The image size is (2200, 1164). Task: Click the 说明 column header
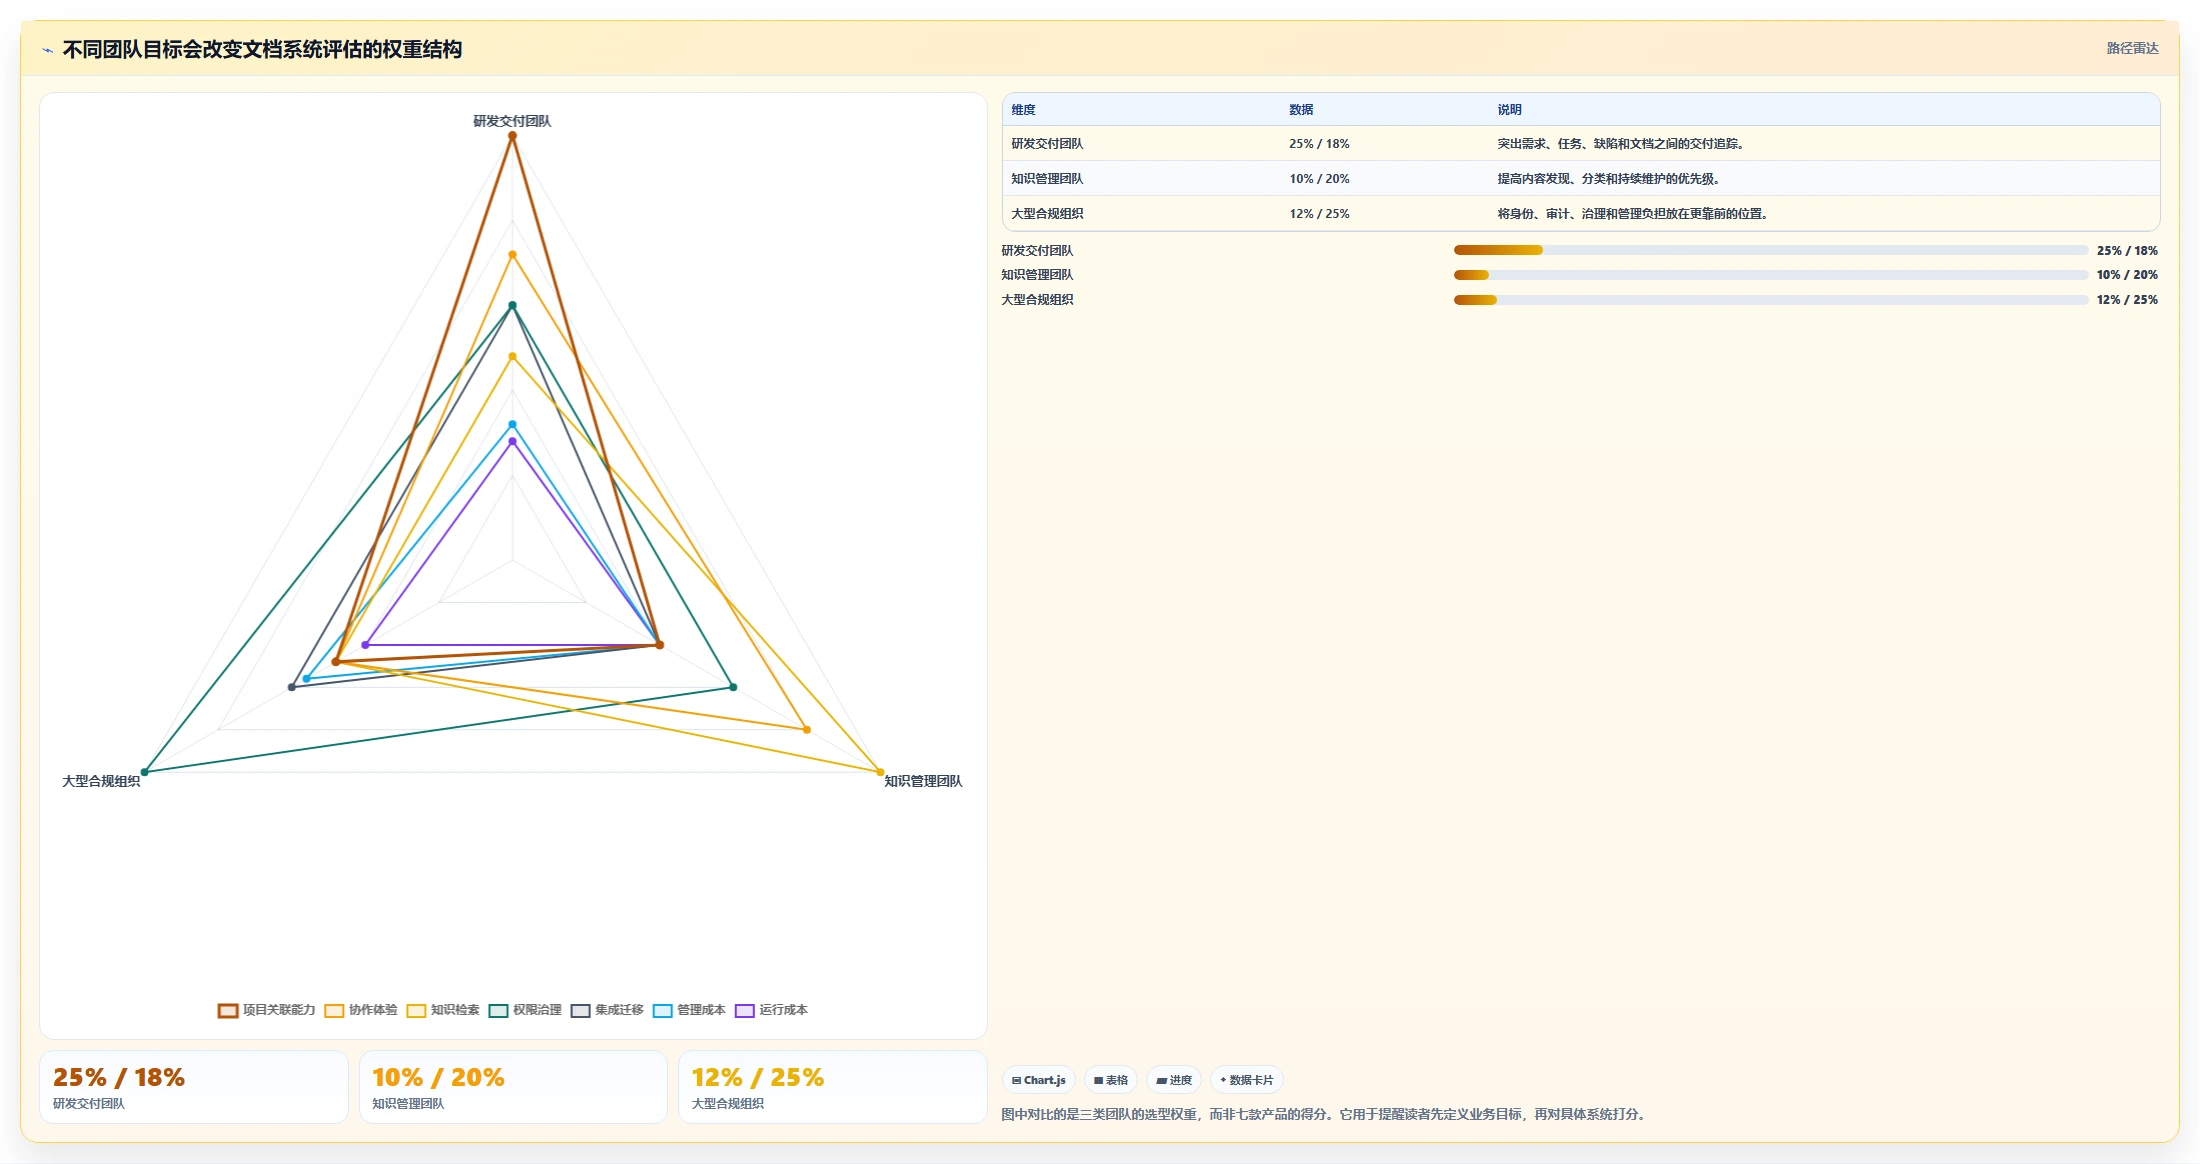(1509, 110)
